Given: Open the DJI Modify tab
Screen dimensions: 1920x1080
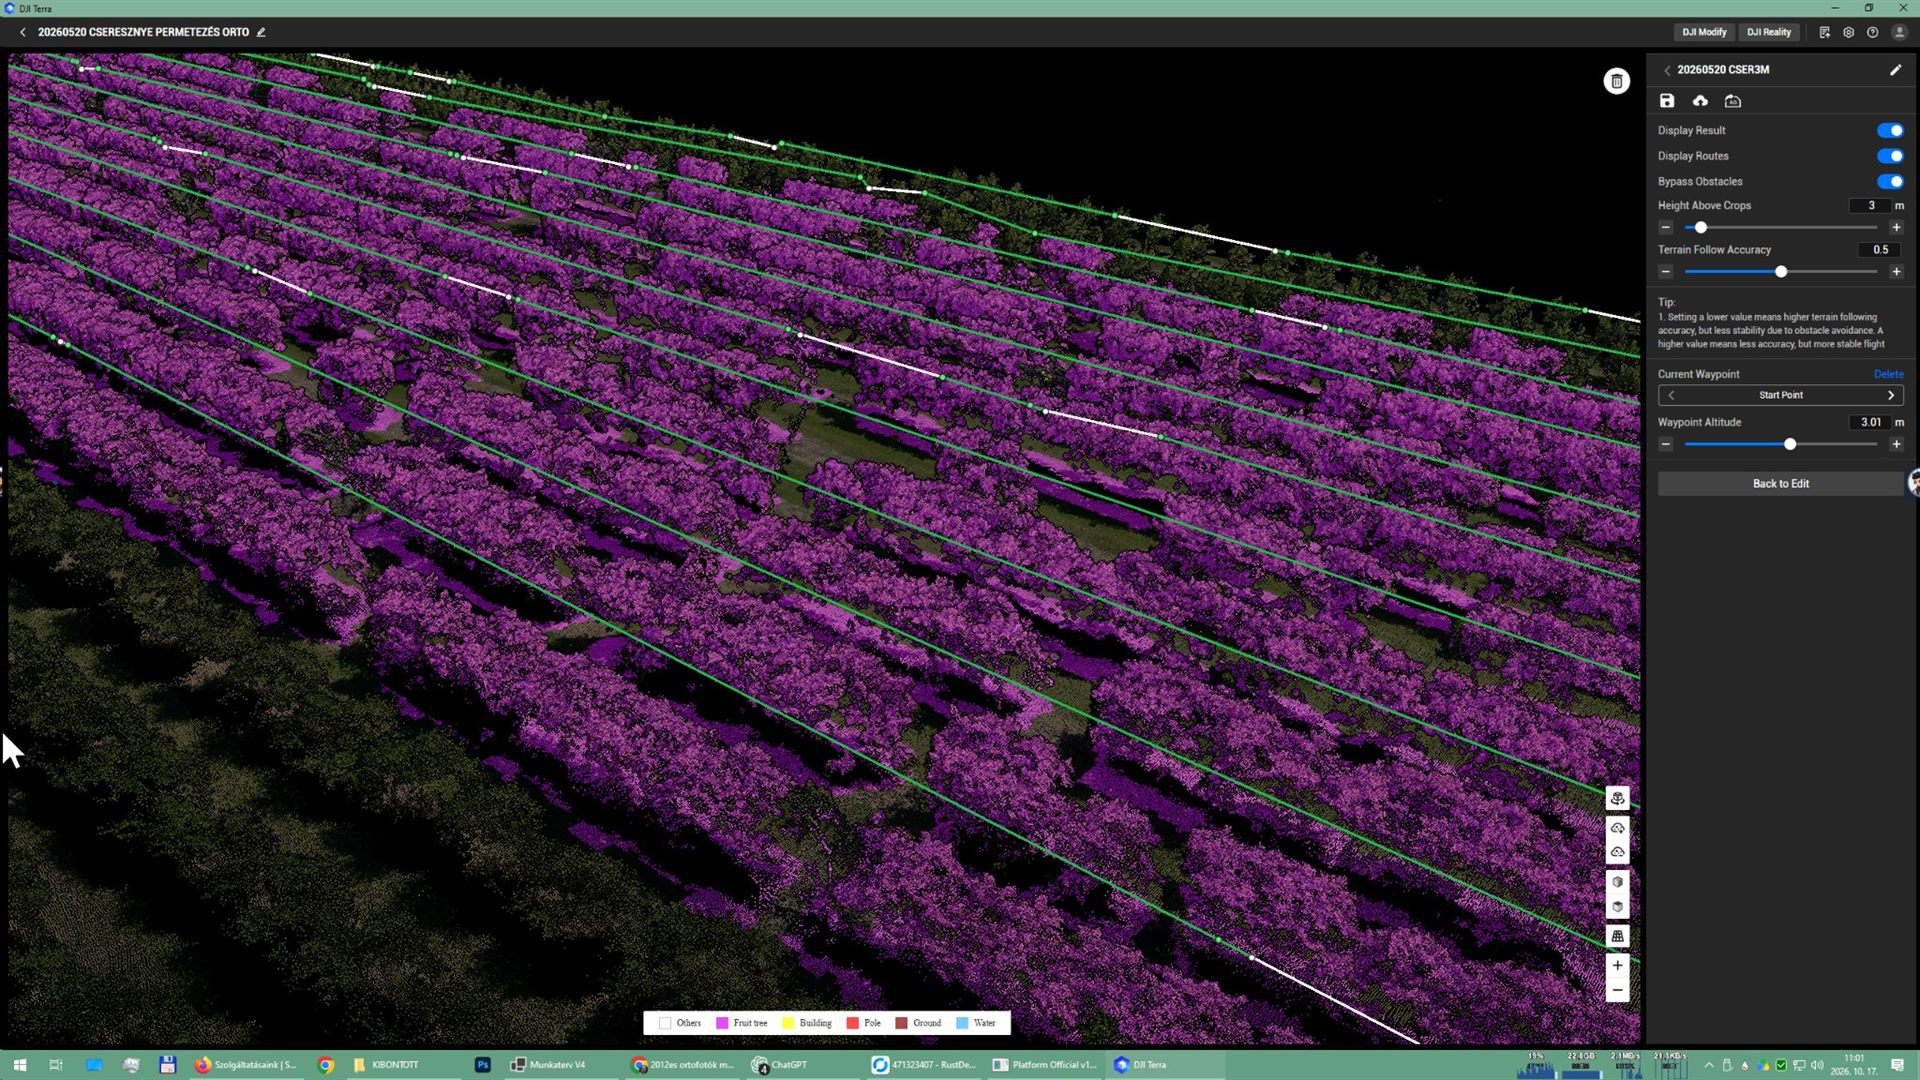Looking at the screenshot, I should [x=1704, y=32].
